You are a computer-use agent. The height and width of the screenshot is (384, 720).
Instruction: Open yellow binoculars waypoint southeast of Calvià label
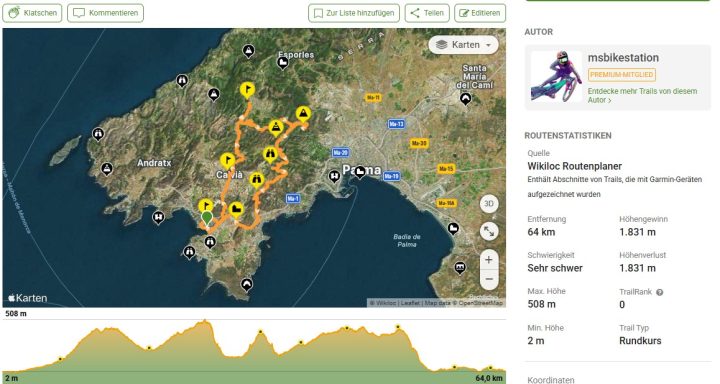(257, 180)
